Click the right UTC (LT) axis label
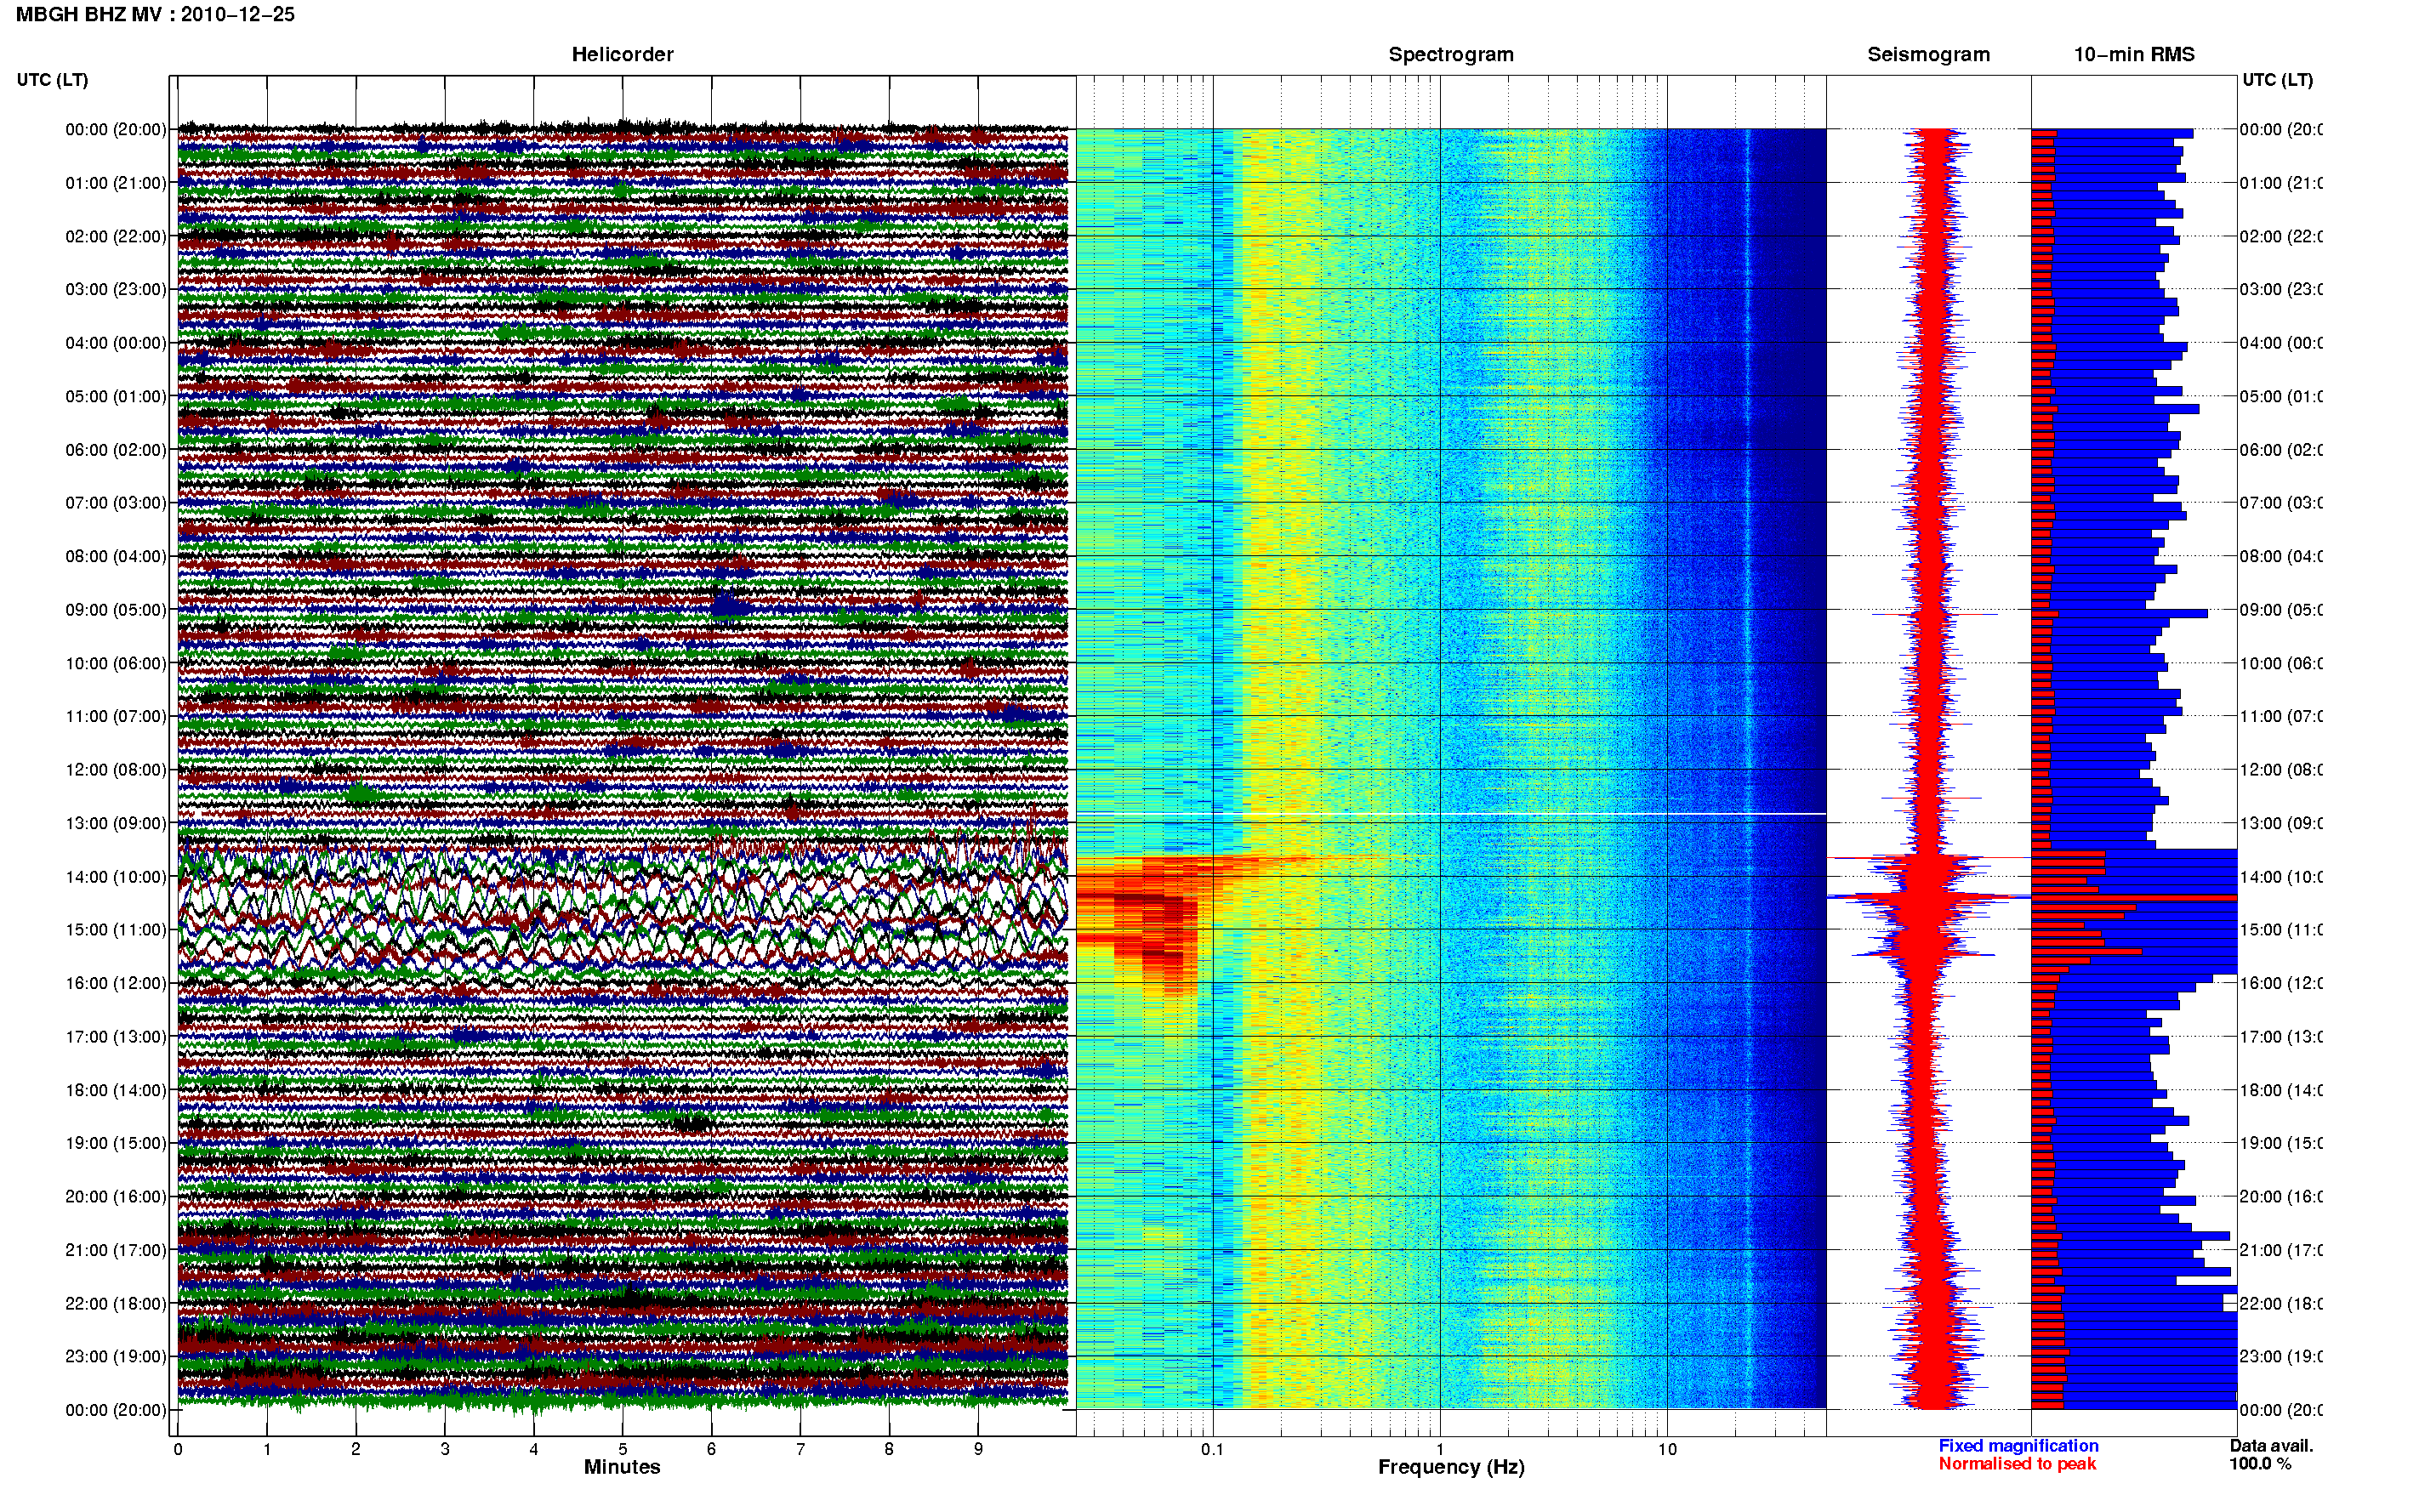This screenshot has width=2419, height=1512. click(2277, 80)
